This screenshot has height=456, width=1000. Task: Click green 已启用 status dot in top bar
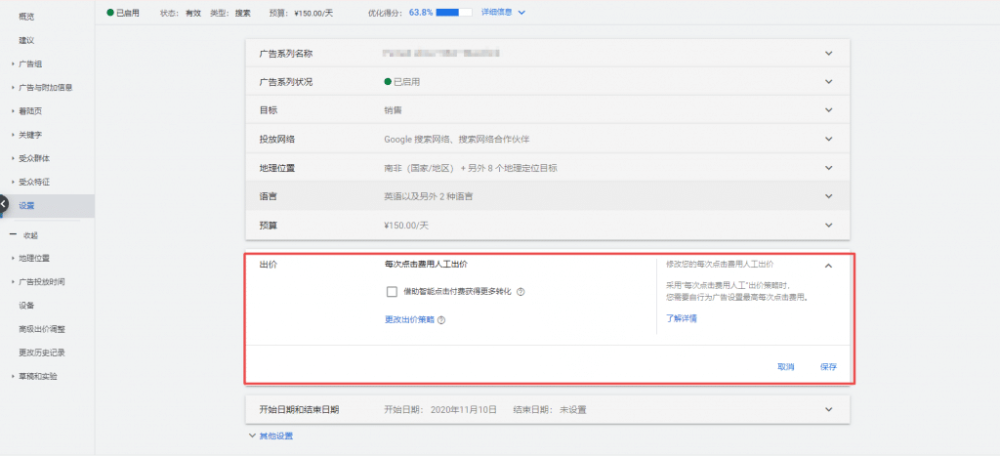tap(109, 12)
